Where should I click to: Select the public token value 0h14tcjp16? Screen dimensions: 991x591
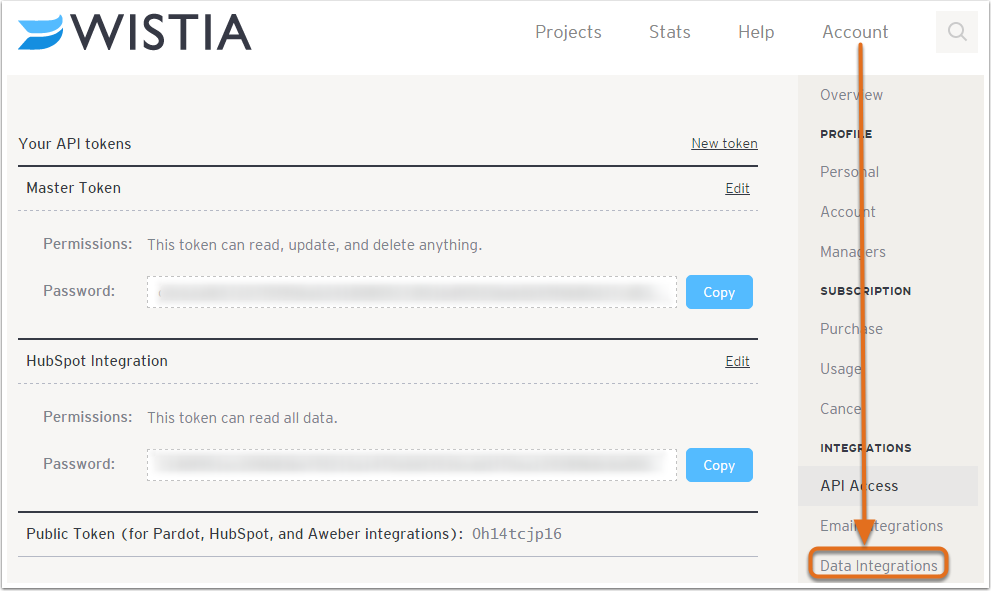point(516,534)
